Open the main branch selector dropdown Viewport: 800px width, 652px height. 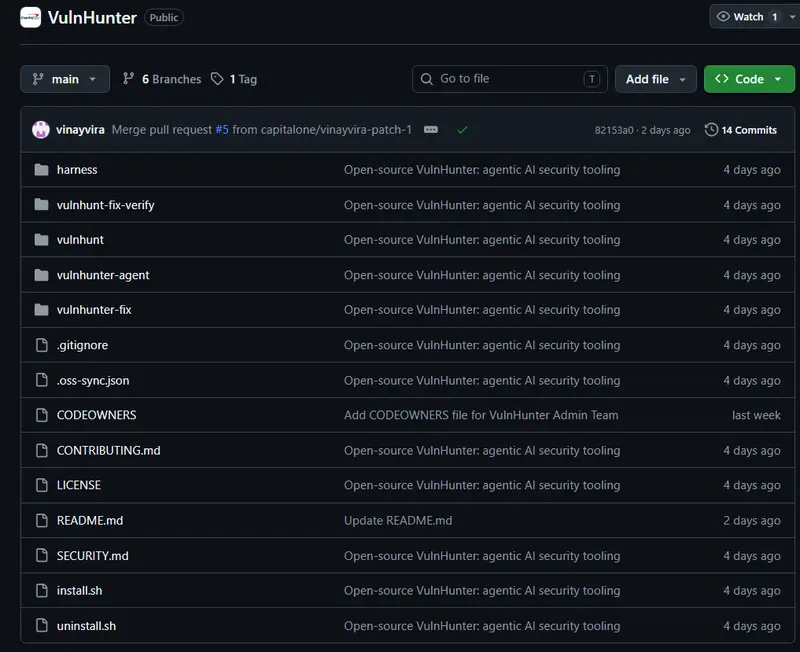pyautogui.click(x=65, y=79)
